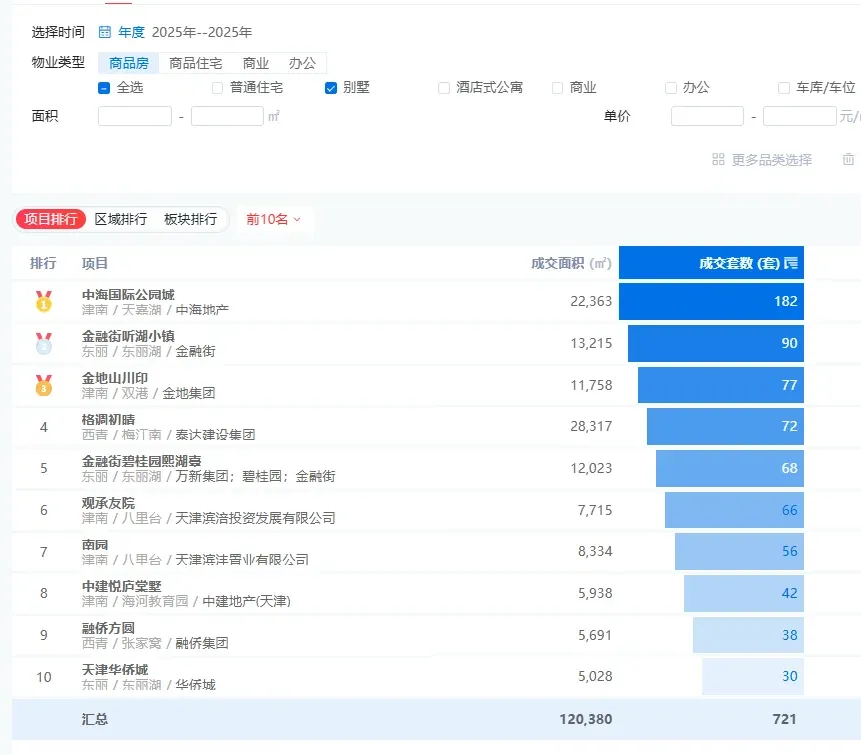This screenshot has height=755, width=861.
Task: Click the 182 units bar for 中海国际公园城
Action: (x=711, y=301)
